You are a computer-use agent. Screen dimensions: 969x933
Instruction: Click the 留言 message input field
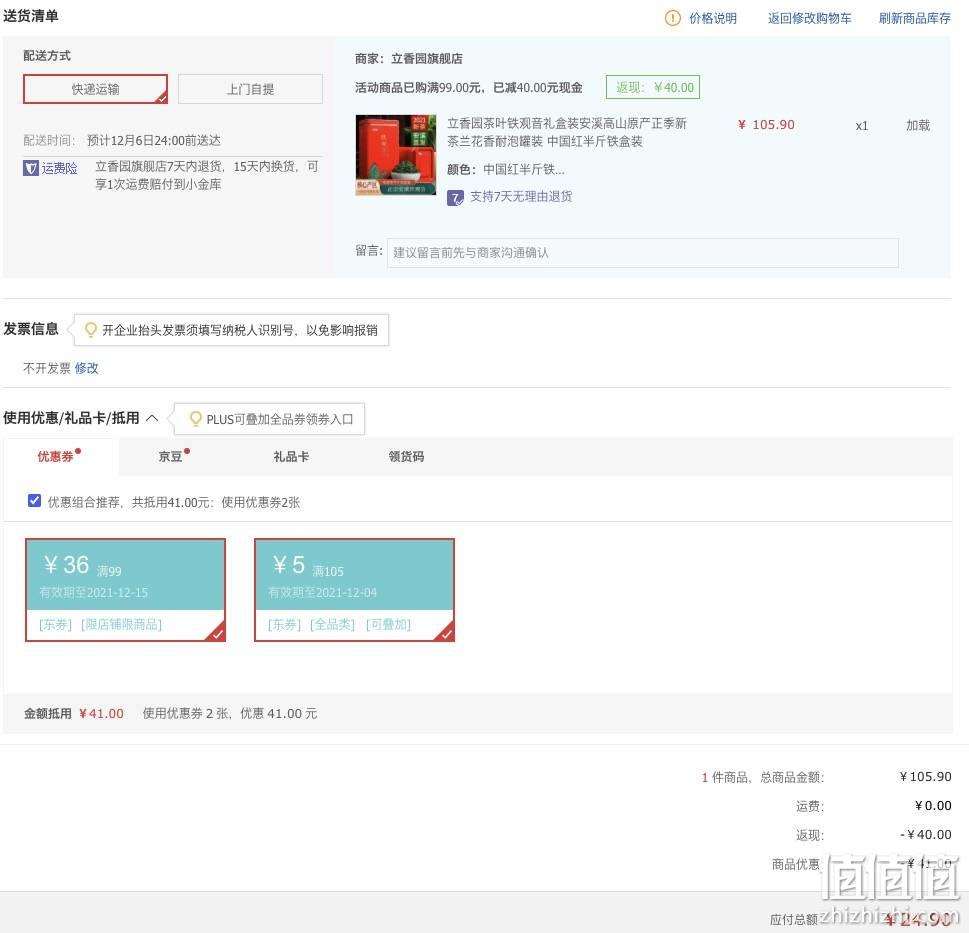(x=643, y=253)
